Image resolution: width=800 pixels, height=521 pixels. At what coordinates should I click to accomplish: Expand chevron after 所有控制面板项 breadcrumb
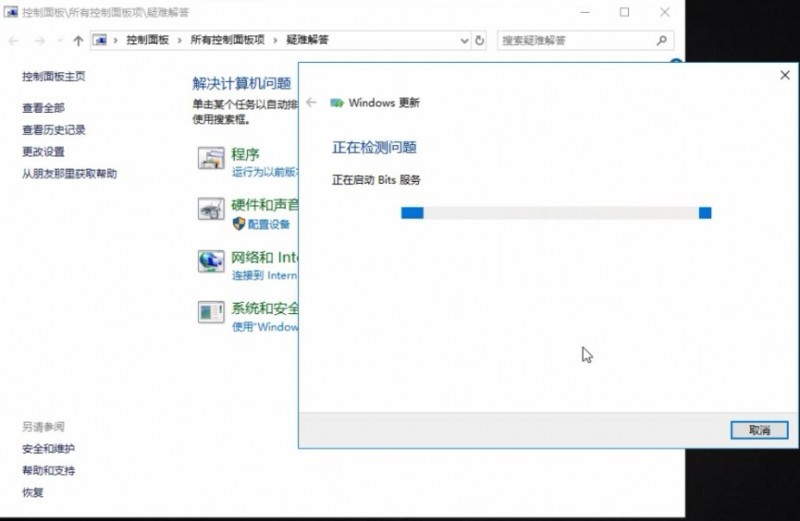[x=276, y=41]
